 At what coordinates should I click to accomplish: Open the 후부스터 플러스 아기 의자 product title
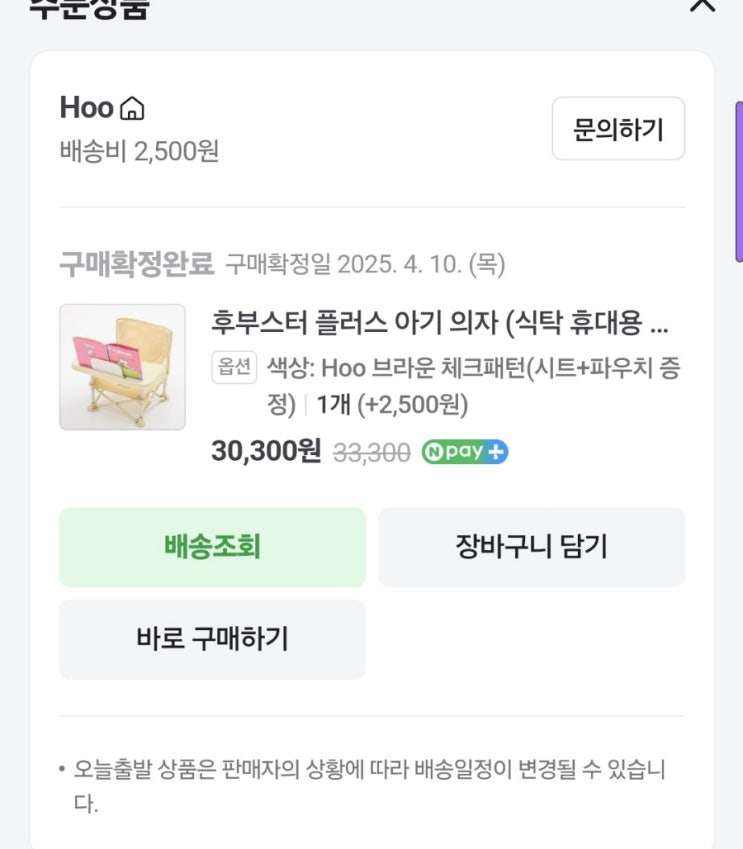pyautogui.click(x=440, y=324)
